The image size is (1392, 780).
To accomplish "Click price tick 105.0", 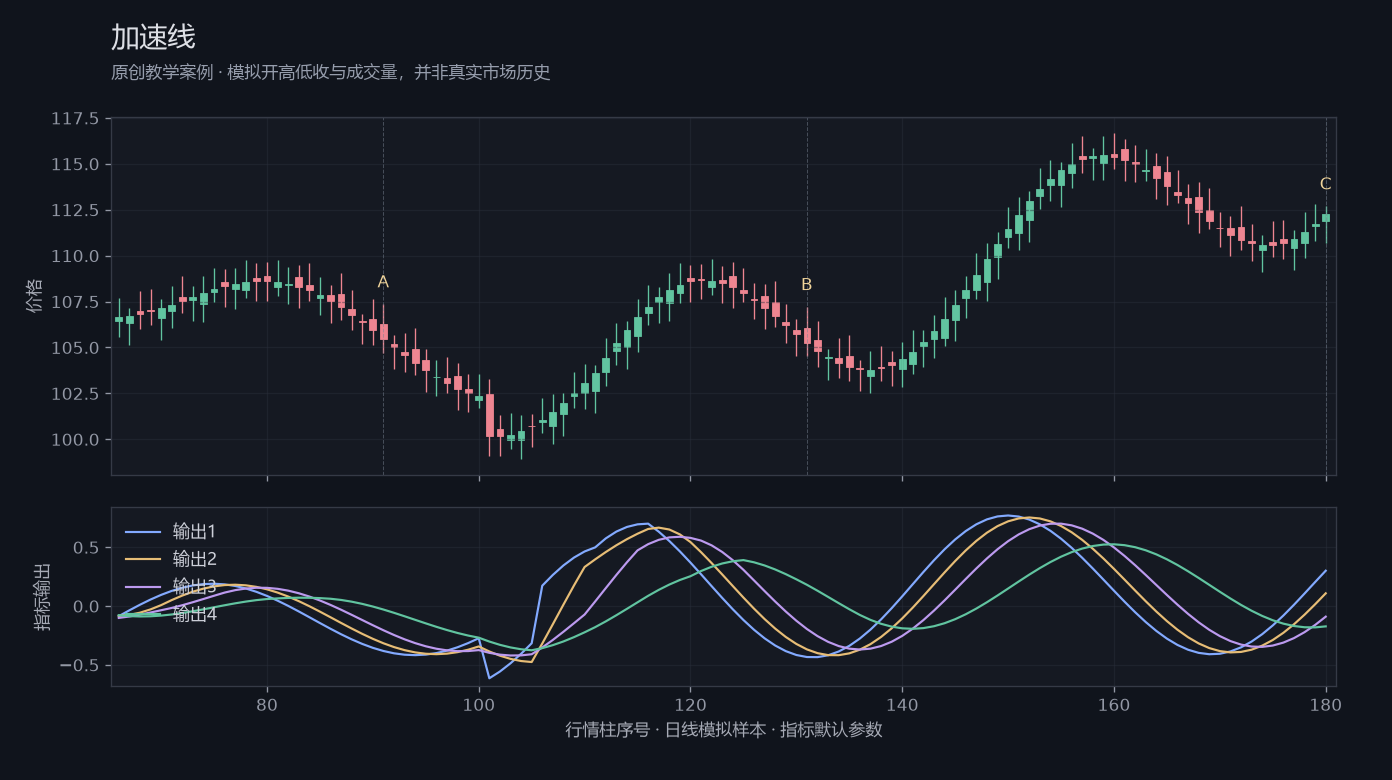I will [x=75, y=349].
